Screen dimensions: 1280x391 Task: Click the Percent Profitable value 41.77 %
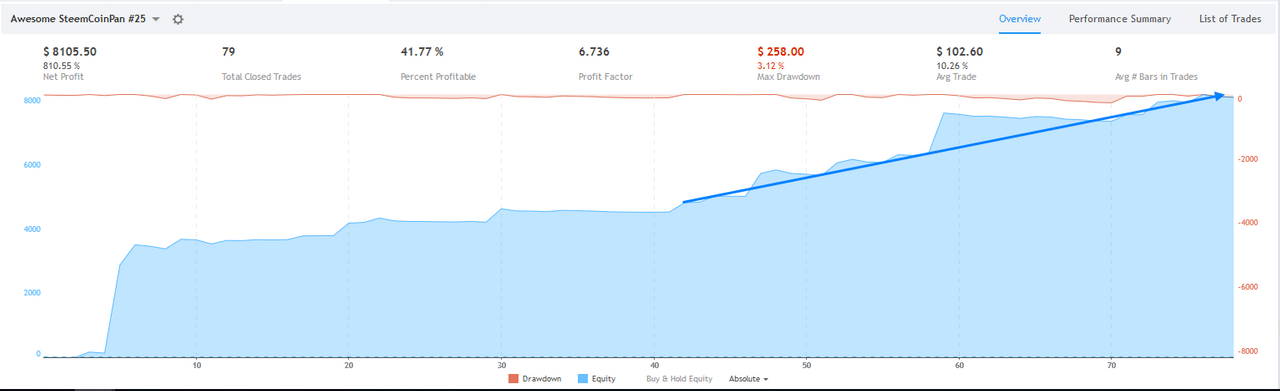[x=421, y=51]
